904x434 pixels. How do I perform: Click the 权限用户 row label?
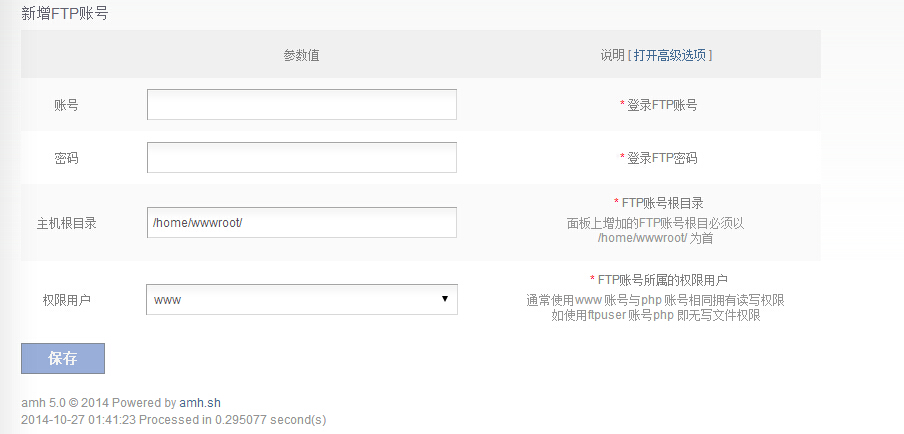66,299
